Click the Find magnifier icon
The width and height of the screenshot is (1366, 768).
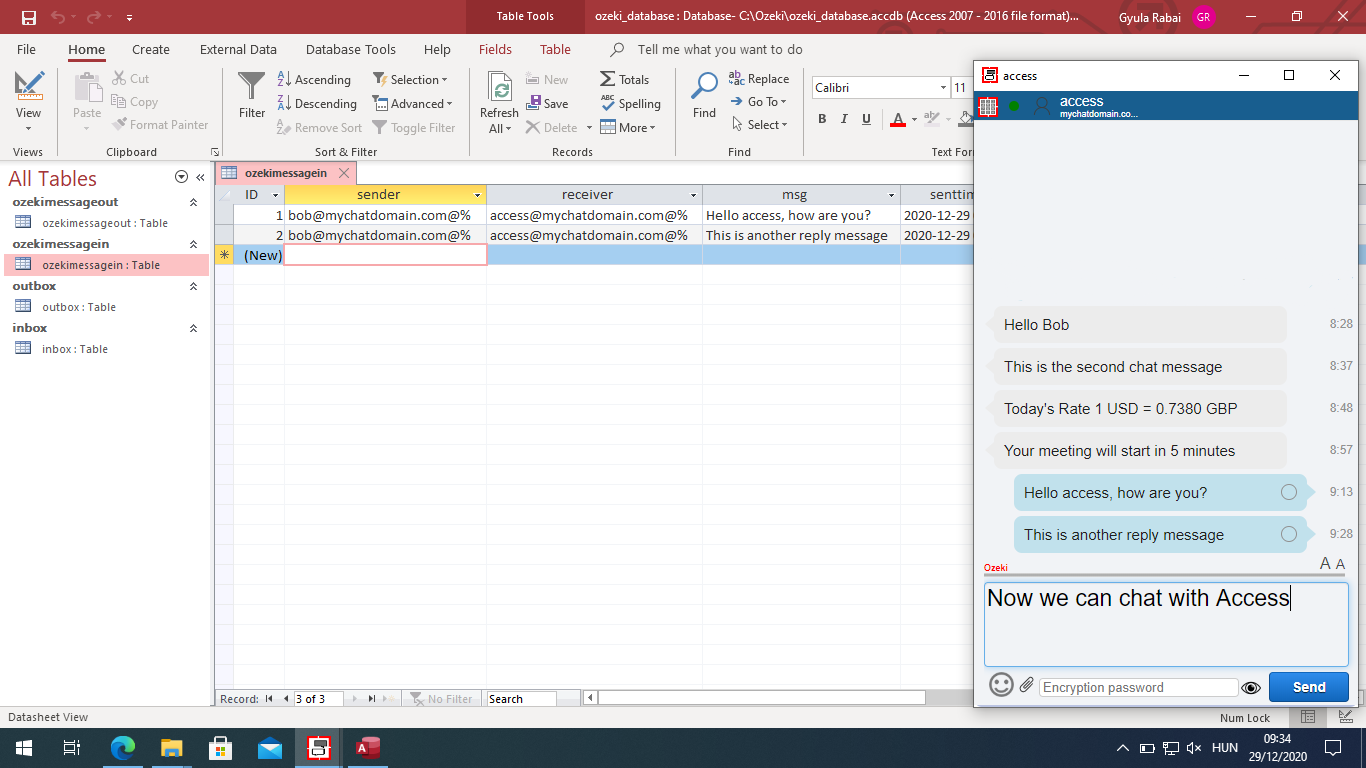pos(704,88)
